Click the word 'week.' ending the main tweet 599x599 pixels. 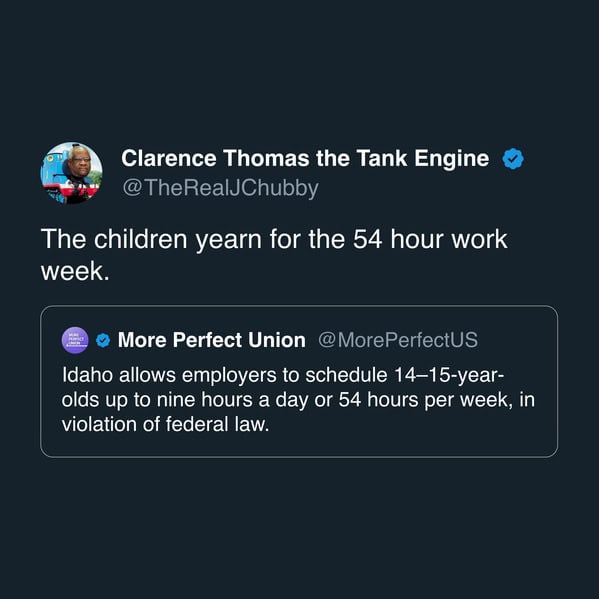coord(75,271)
